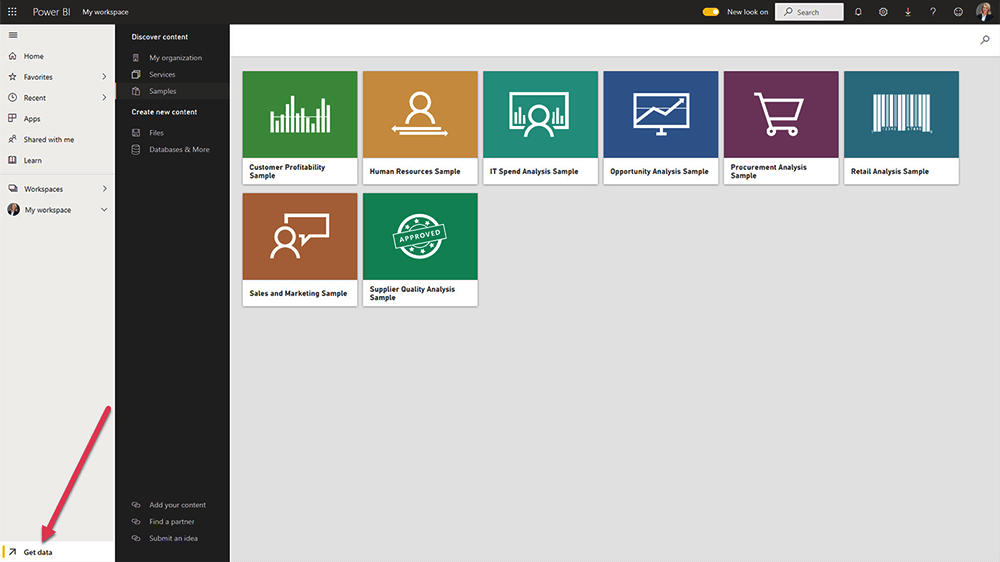Click the download arrow icon
Image resolution: width=1000 pixels, height=562 pixels.
[x=908, y=12]
